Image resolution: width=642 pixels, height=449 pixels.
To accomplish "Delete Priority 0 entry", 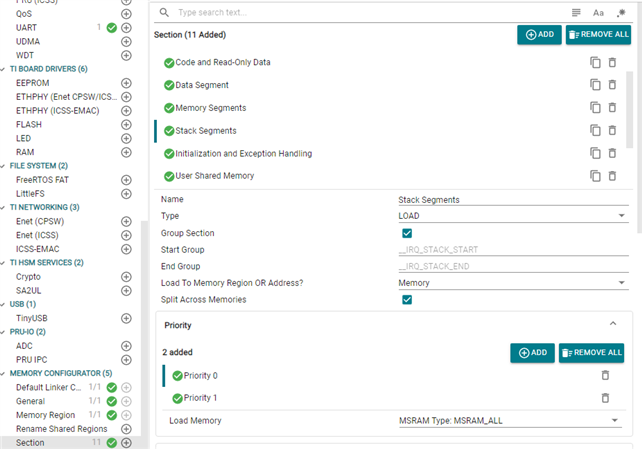I will (x=605, y=375).
